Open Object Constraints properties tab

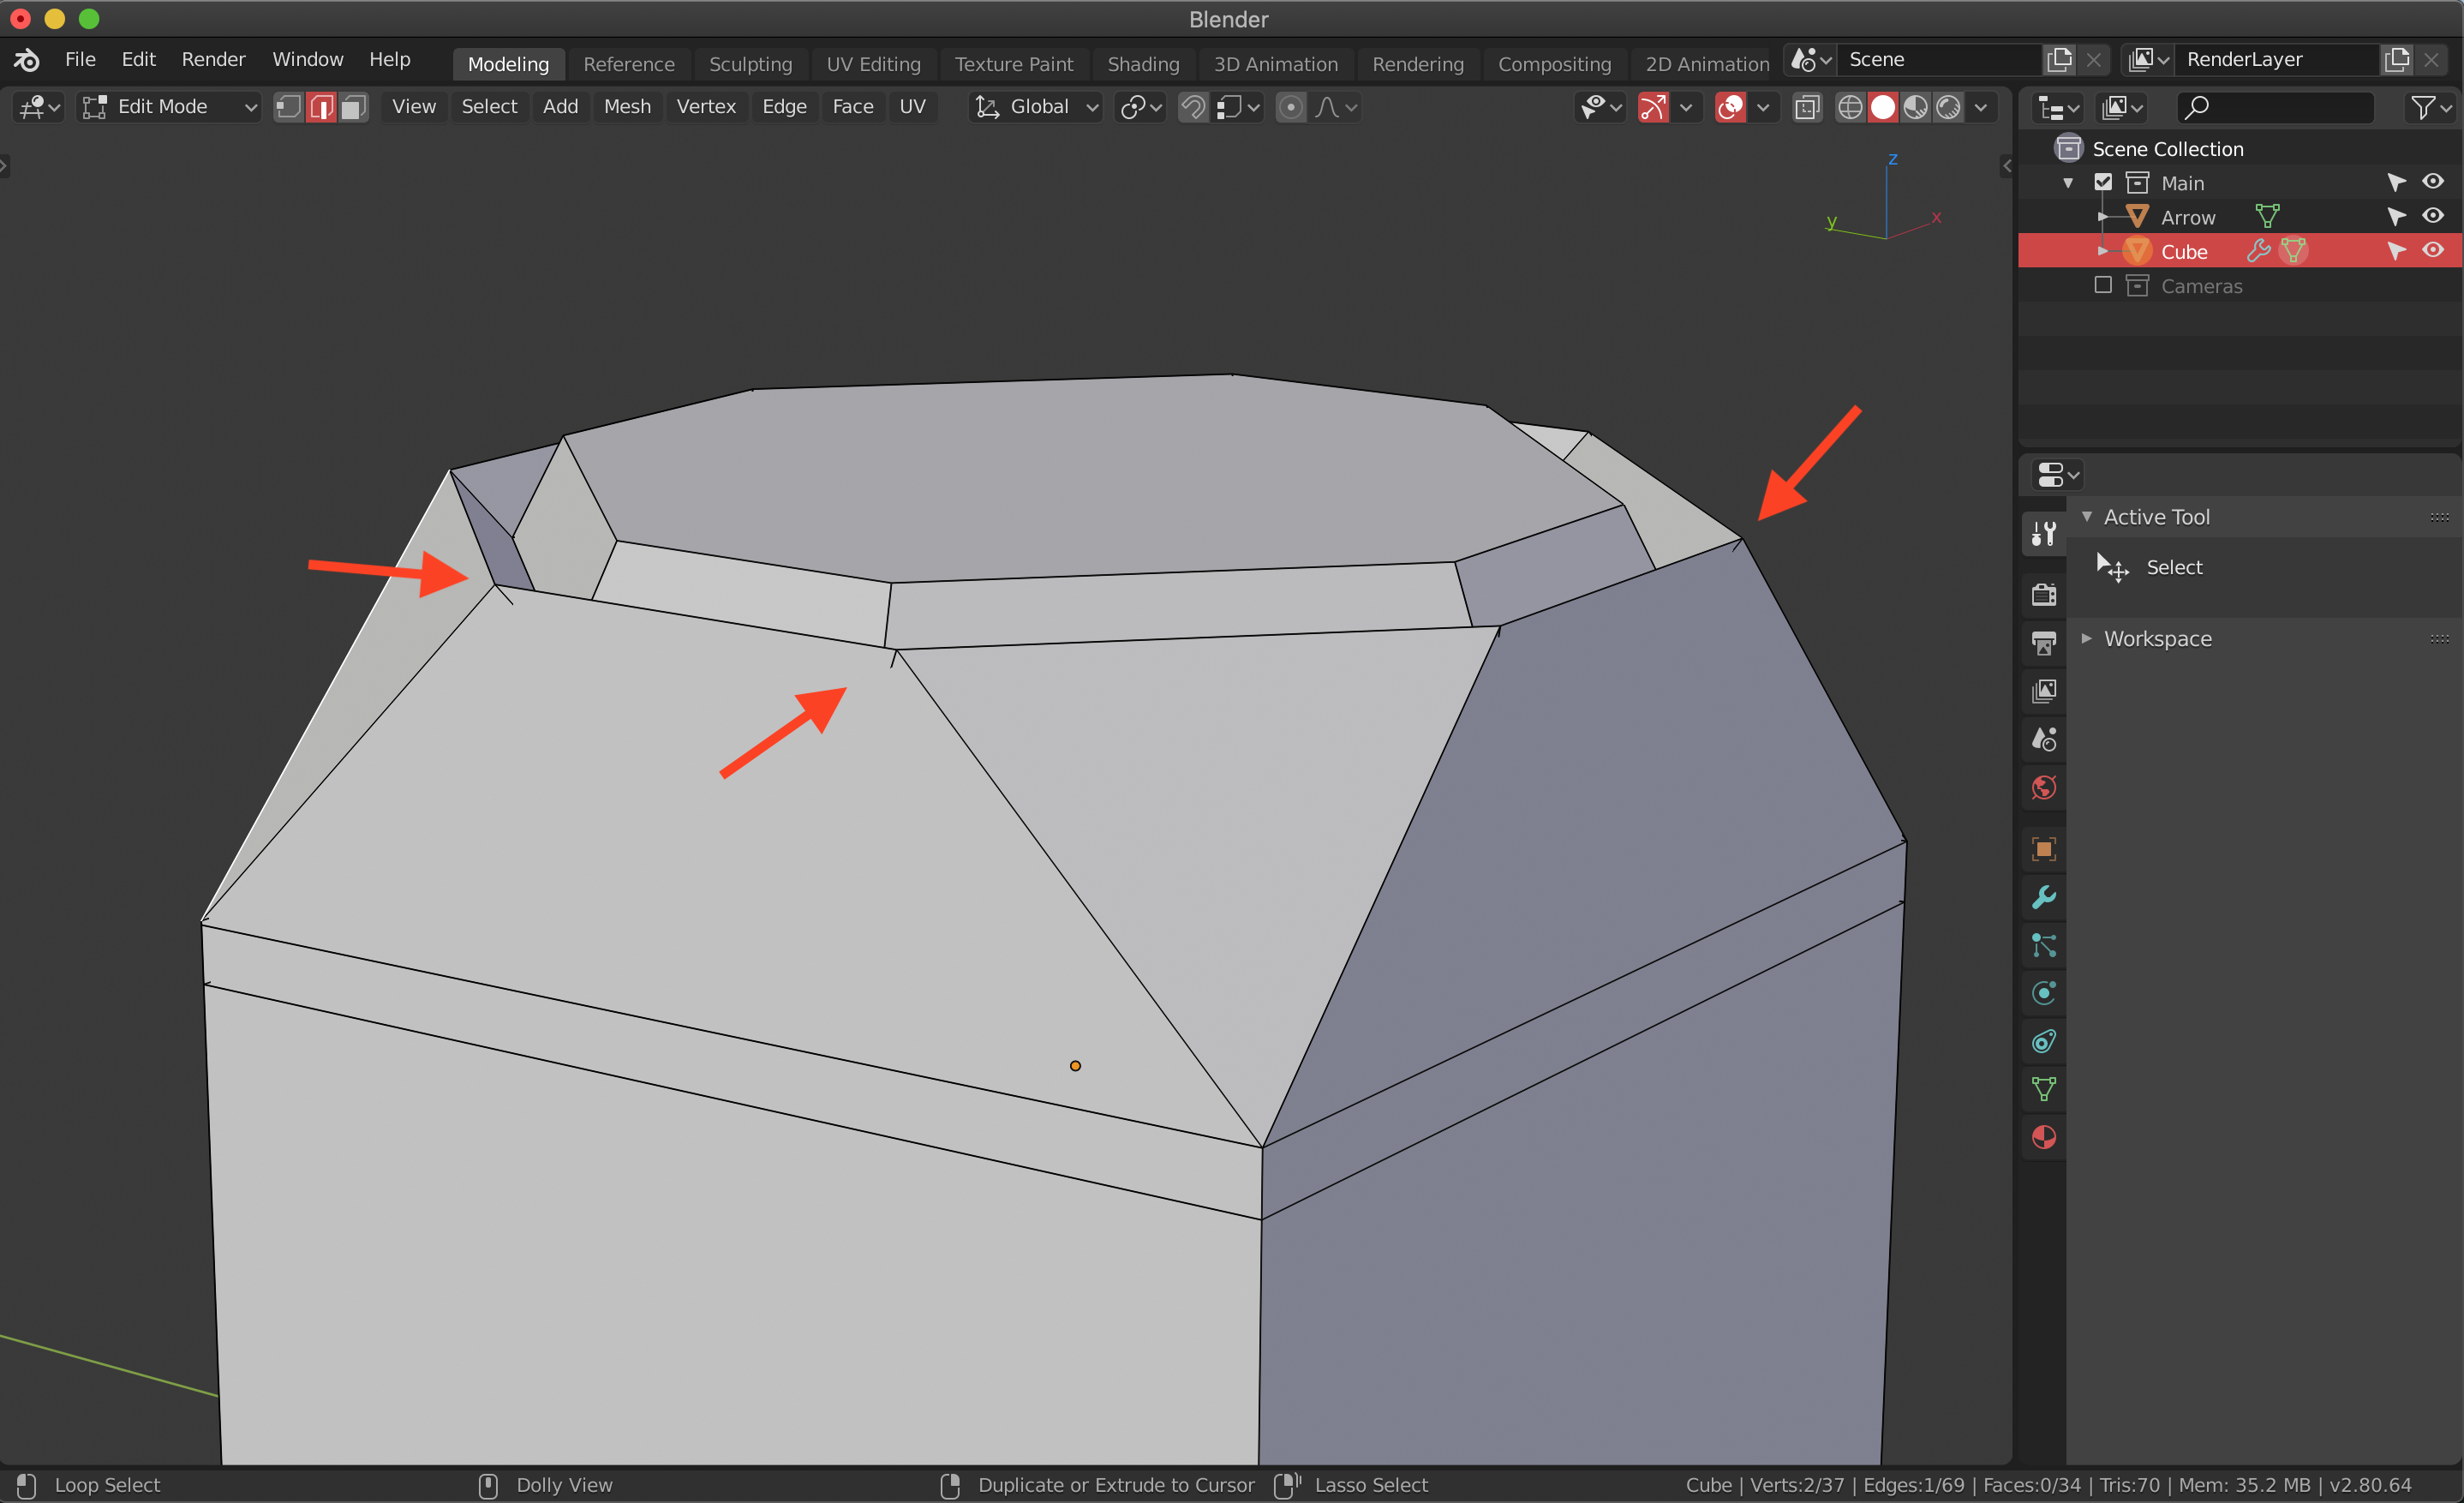2043,1041
